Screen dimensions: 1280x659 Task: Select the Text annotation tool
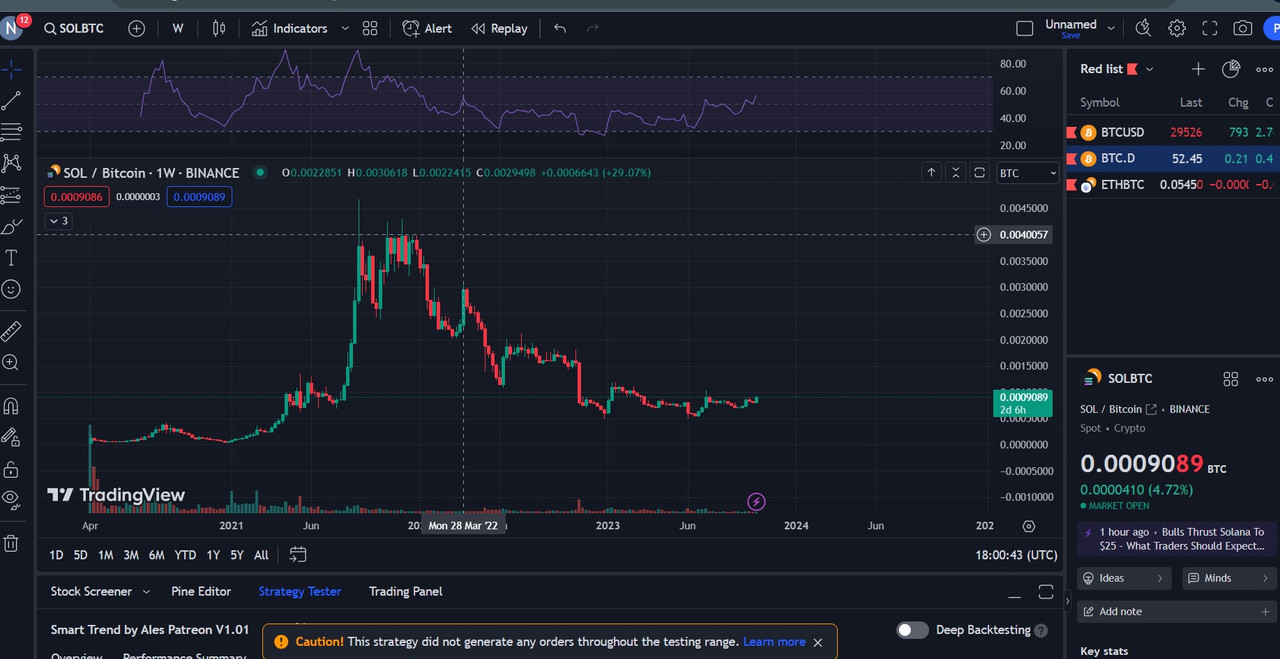pyautogui.click(x=11, y=258)
